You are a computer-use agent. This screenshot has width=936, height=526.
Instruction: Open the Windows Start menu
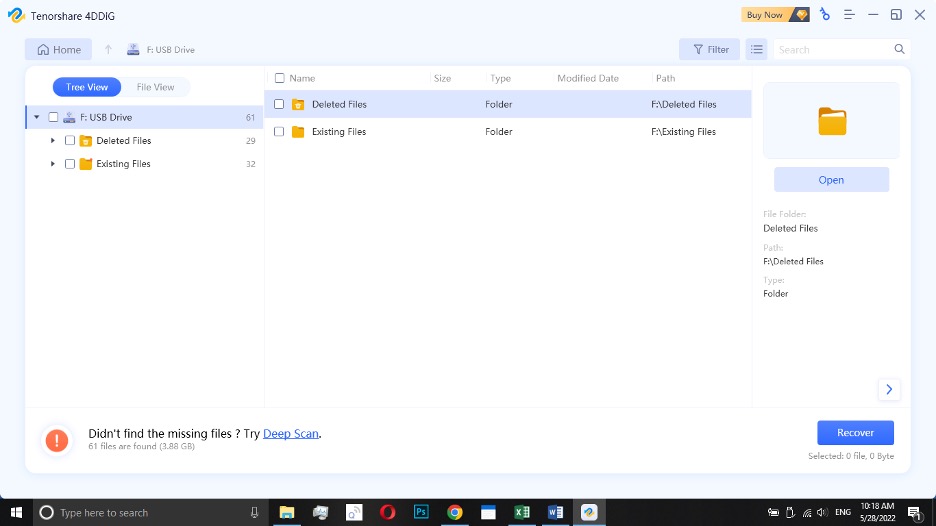pyautogui.click(x=16, y=512)
